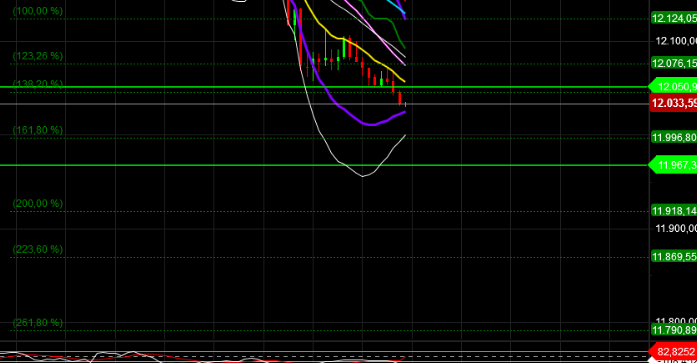Select the 123,26 % Fibonacci level label
697x363 pixels.
tap(38, 56)
